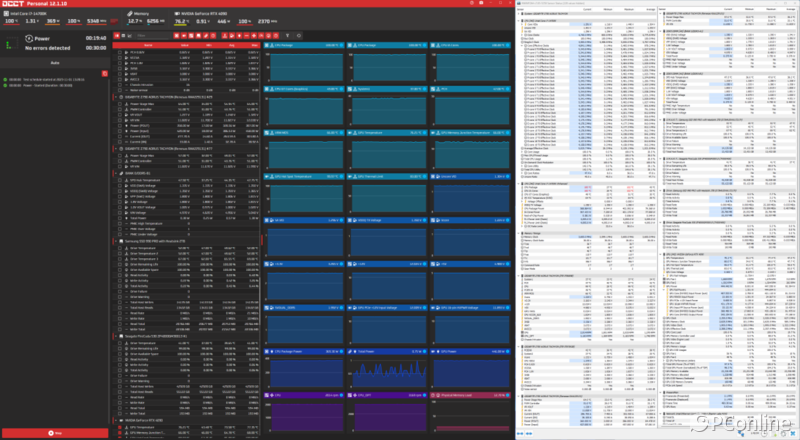Sort sensors by the Avg column header
Screen dimensions: 800x440
pos(231,45)
